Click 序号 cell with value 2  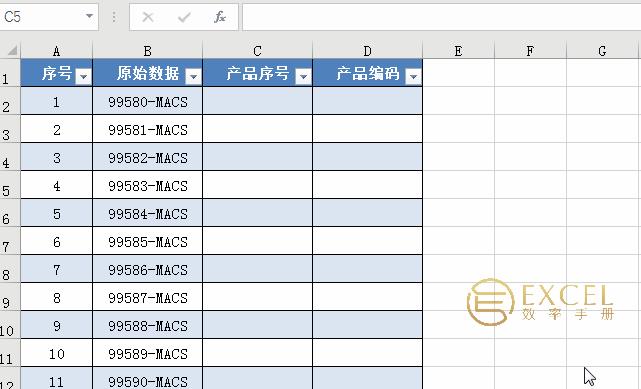click(x=56, y=129)
